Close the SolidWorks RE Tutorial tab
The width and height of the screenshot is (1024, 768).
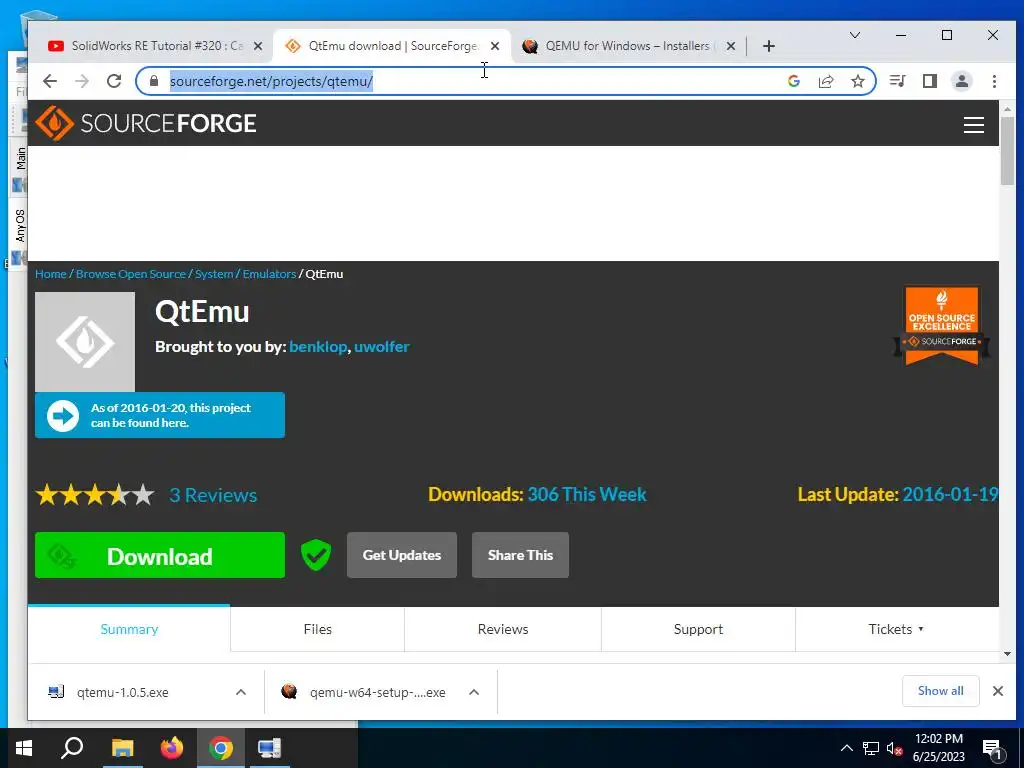click(x=258, y=46)
